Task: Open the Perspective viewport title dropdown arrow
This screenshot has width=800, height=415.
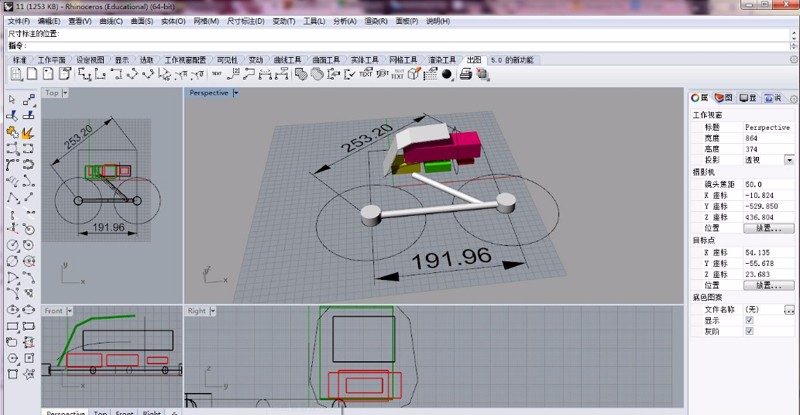Action: point(236,93)
